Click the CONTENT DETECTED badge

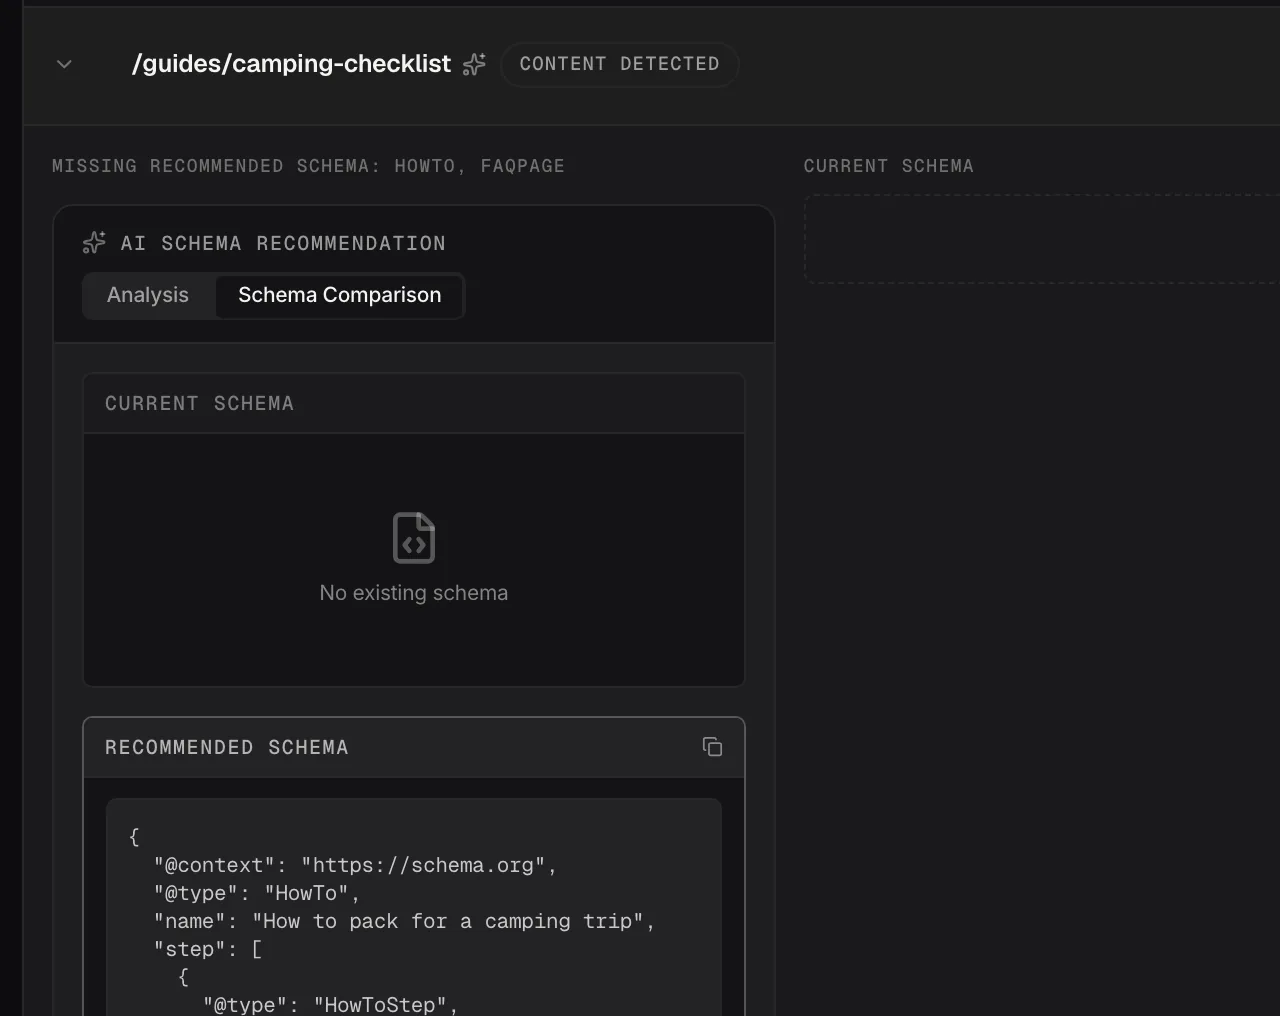coord(619,64)
